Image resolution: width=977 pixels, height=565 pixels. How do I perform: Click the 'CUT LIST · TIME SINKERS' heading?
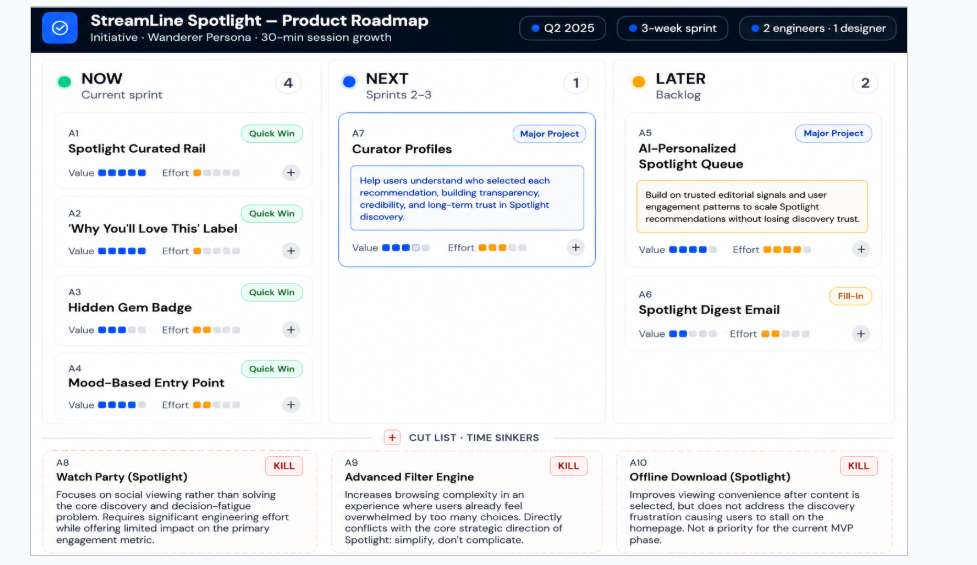(x=474, y=437)
